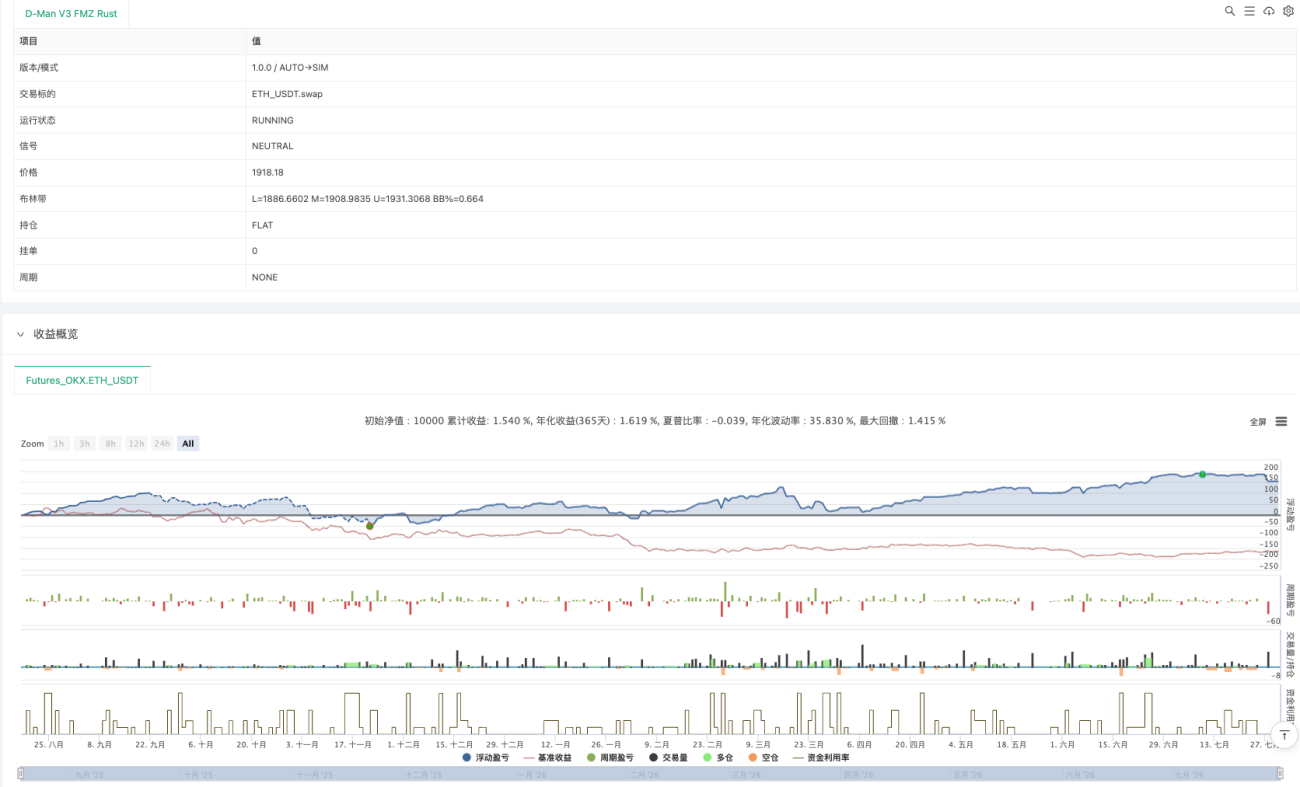Click the back-to-top arrow button

click(x=1284, y=735)
